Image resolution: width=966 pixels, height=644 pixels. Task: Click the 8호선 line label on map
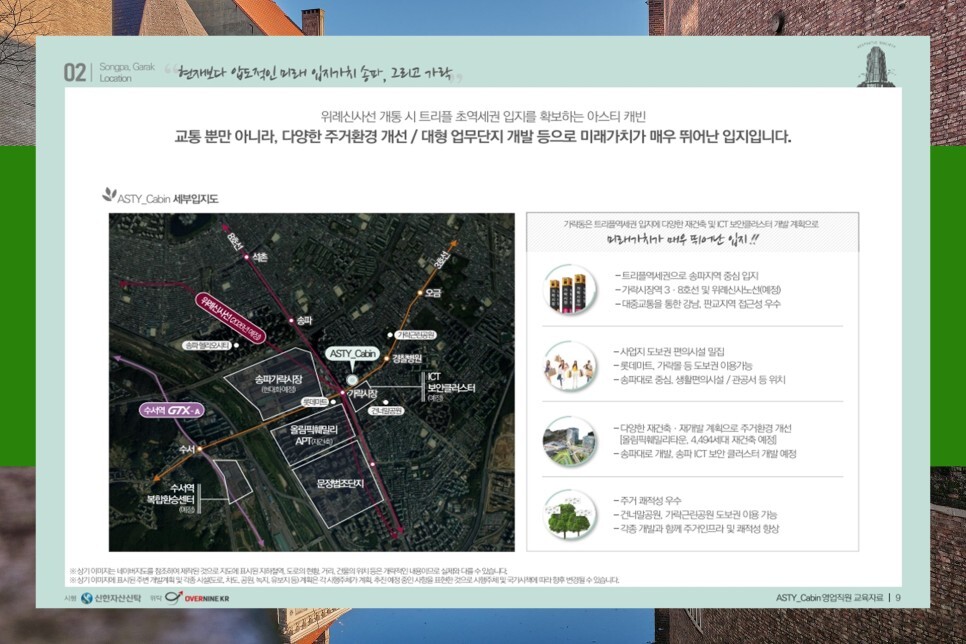pyautogui.click(x=235, y=241)
